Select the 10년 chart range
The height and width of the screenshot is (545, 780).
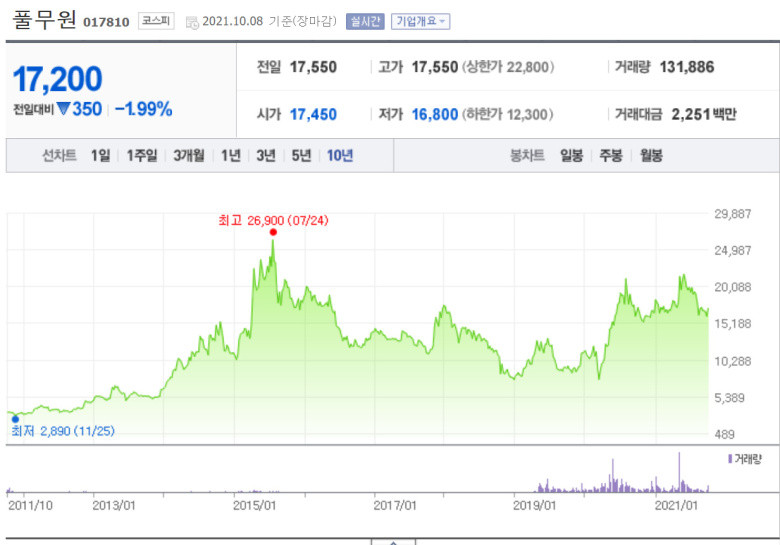(340, 156)
